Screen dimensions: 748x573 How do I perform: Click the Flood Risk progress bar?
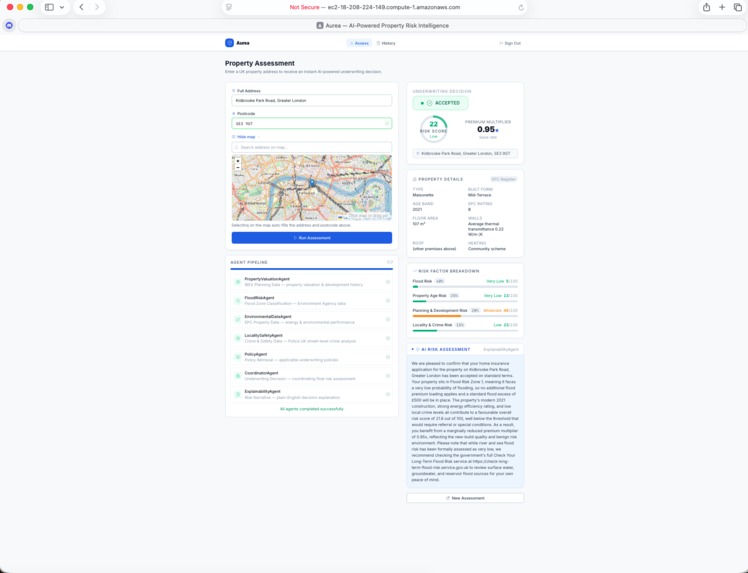pyautogui.click(x=465, y=287)
